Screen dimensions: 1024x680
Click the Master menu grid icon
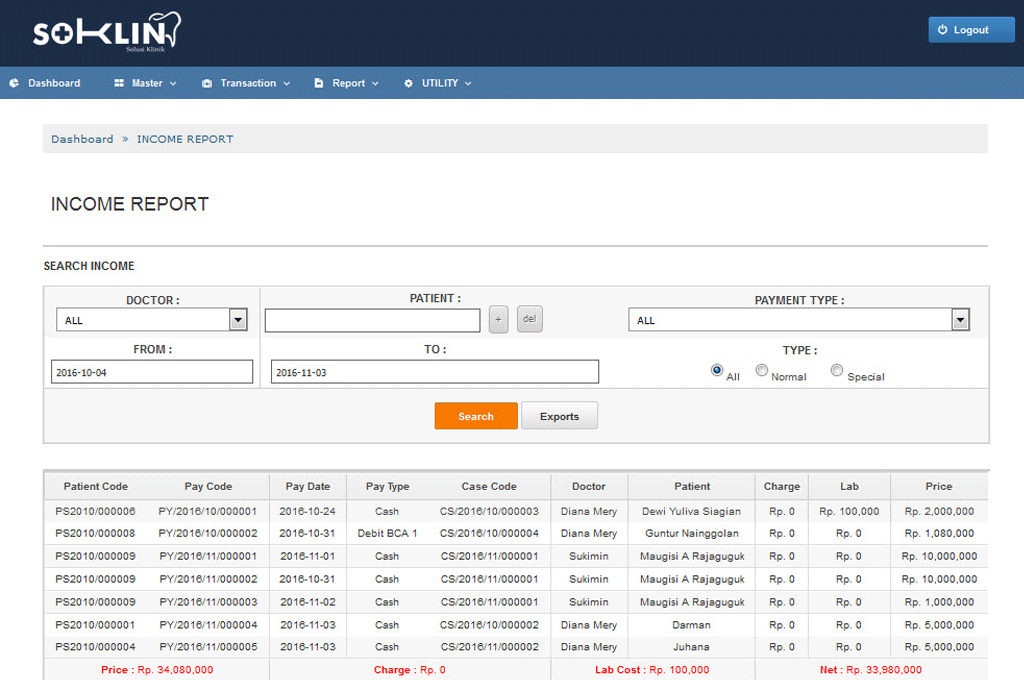(x=119, y=83)
